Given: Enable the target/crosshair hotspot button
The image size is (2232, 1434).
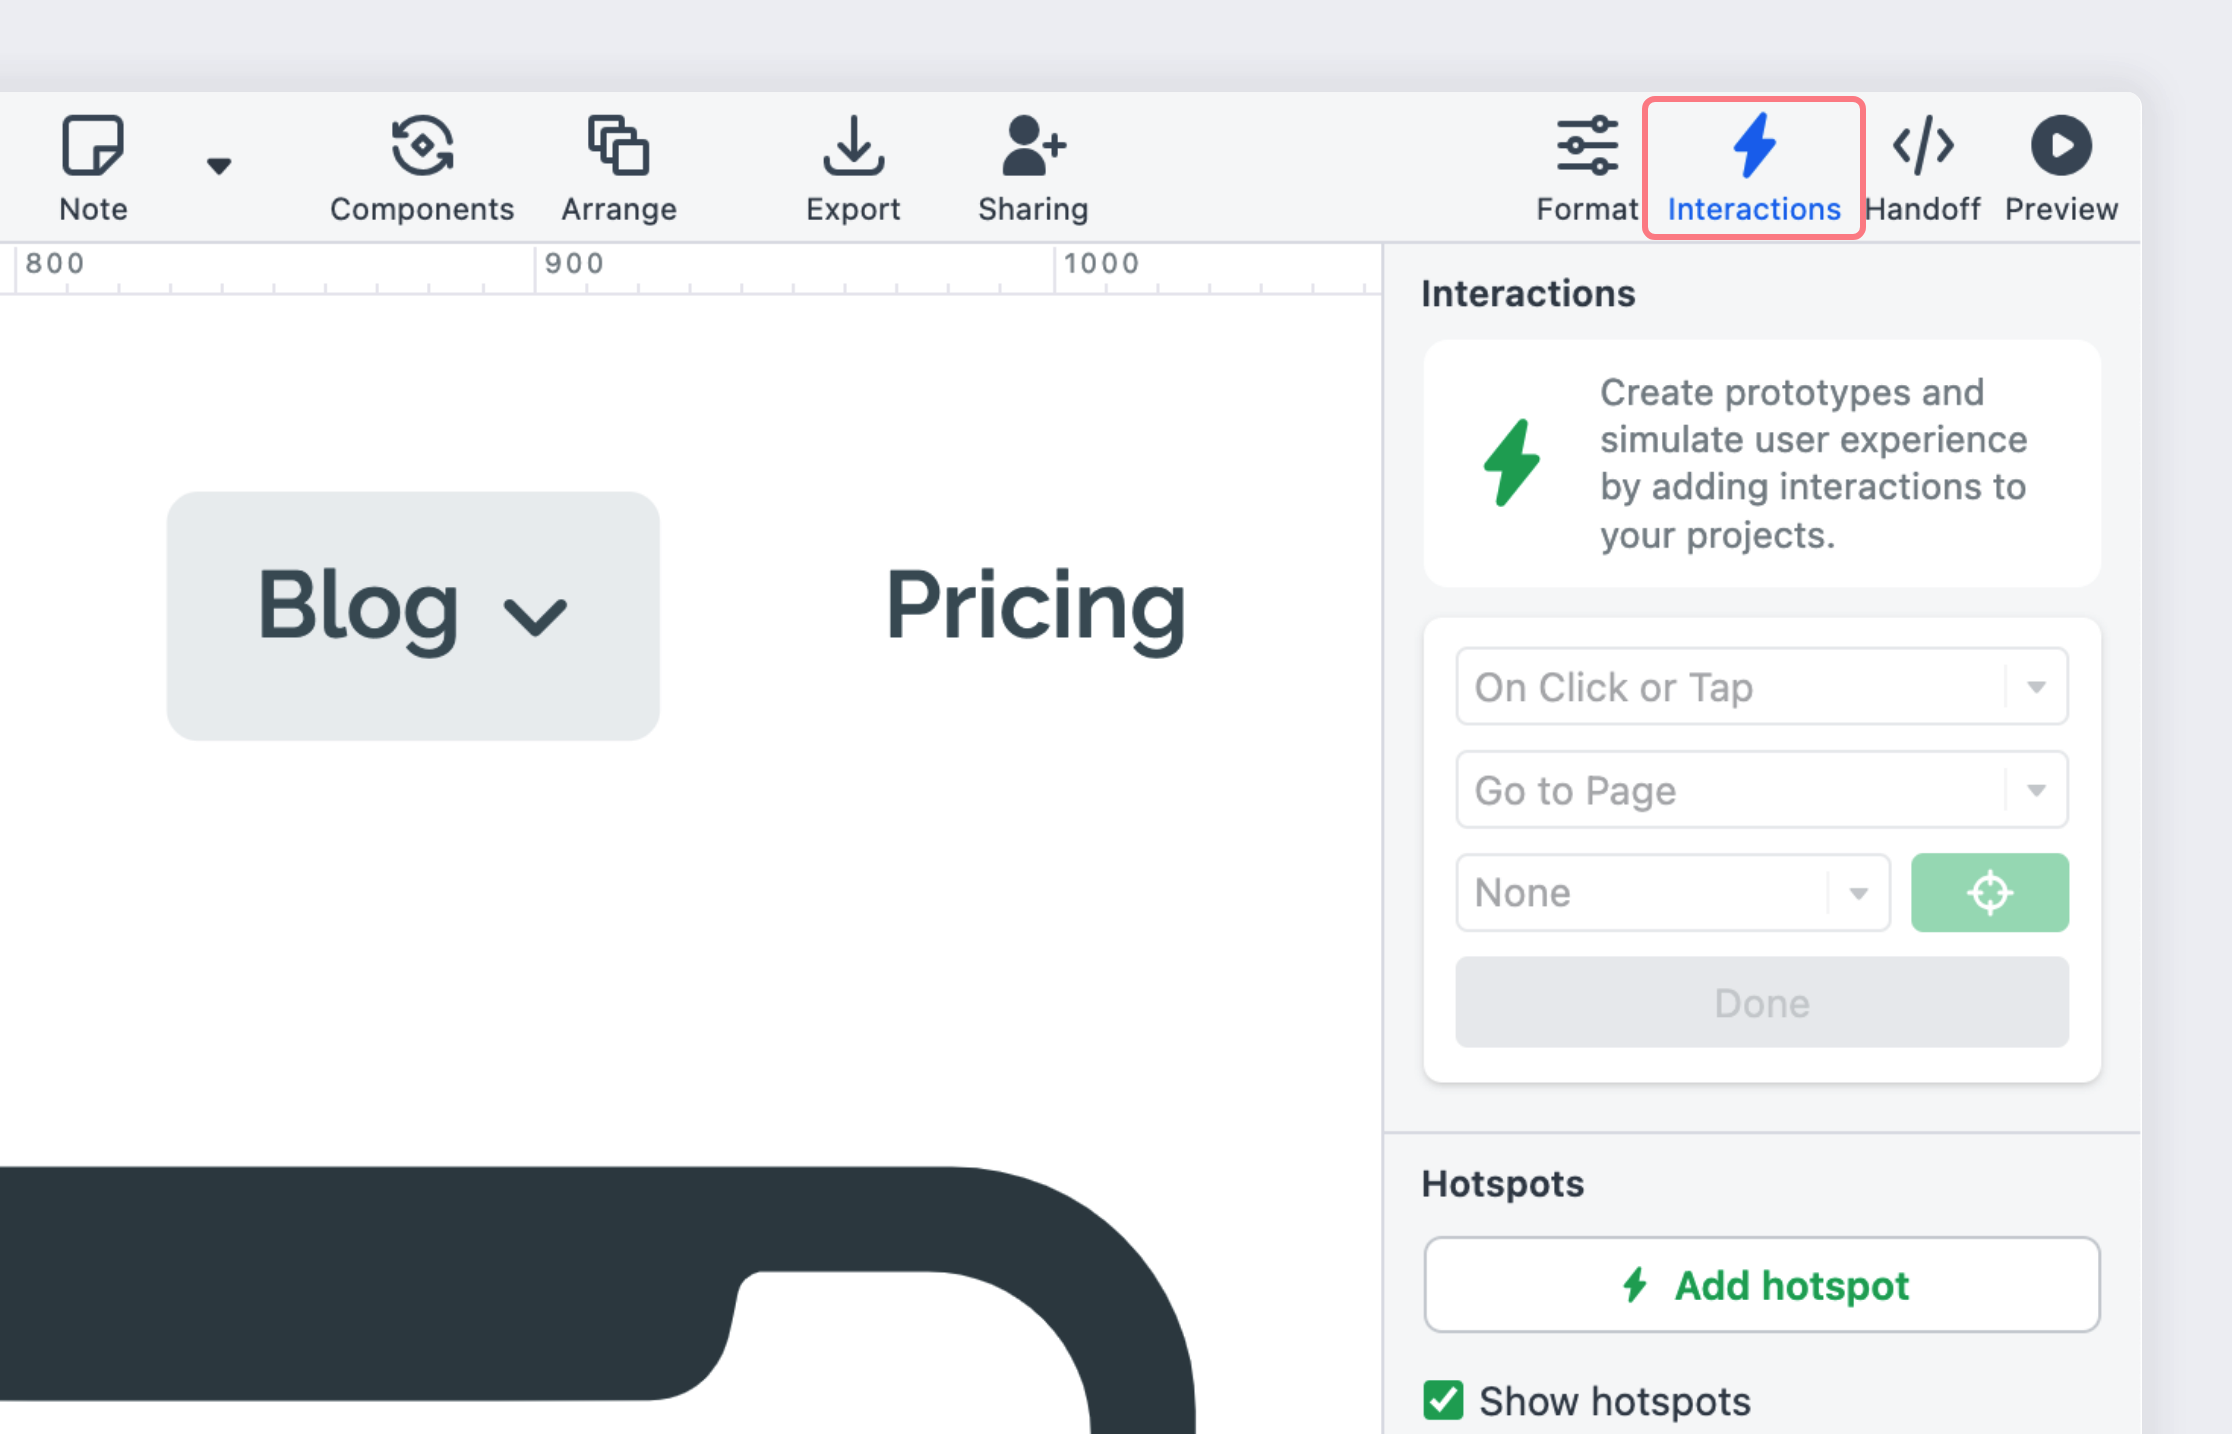Looking at the screenshot, I should pyautogui.click(x=1993, y=892).
